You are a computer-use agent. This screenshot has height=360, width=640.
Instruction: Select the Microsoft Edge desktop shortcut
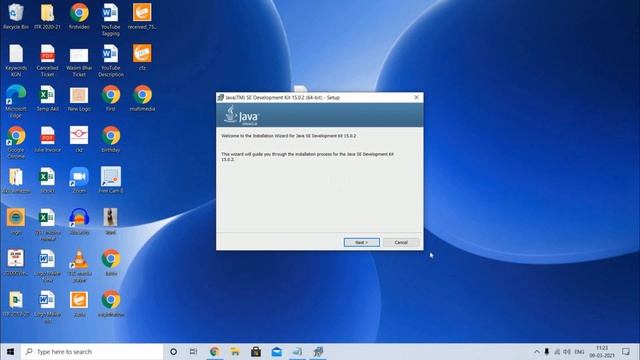pyautogui.click(x=16, y=101)
